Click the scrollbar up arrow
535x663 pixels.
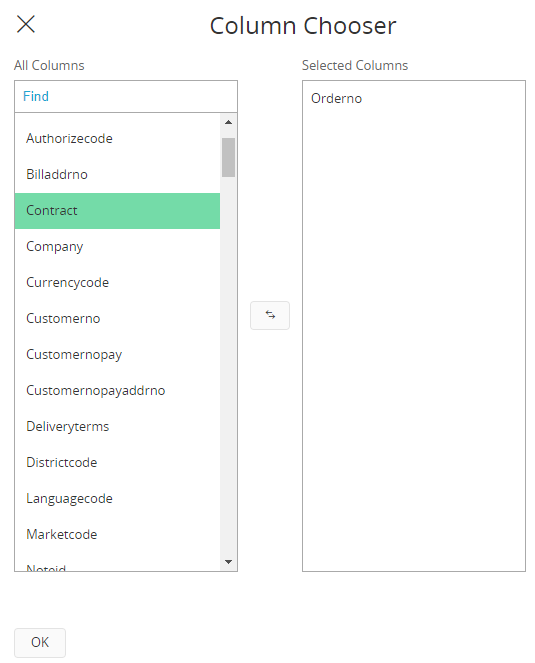[x=228, y=122]
